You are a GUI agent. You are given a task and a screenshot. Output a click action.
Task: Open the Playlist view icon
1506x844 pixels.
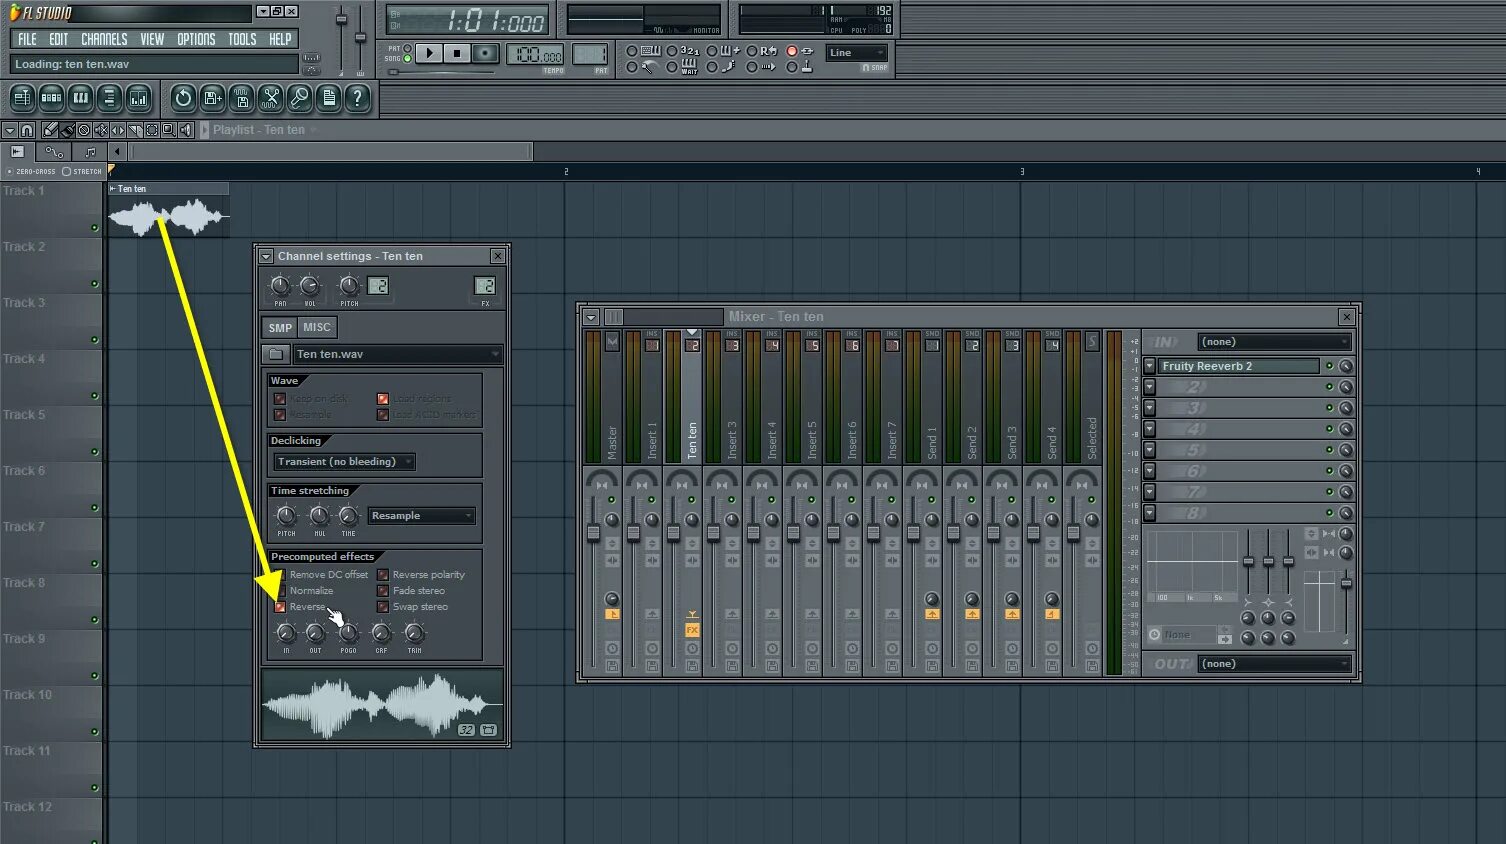pos(22,98)
